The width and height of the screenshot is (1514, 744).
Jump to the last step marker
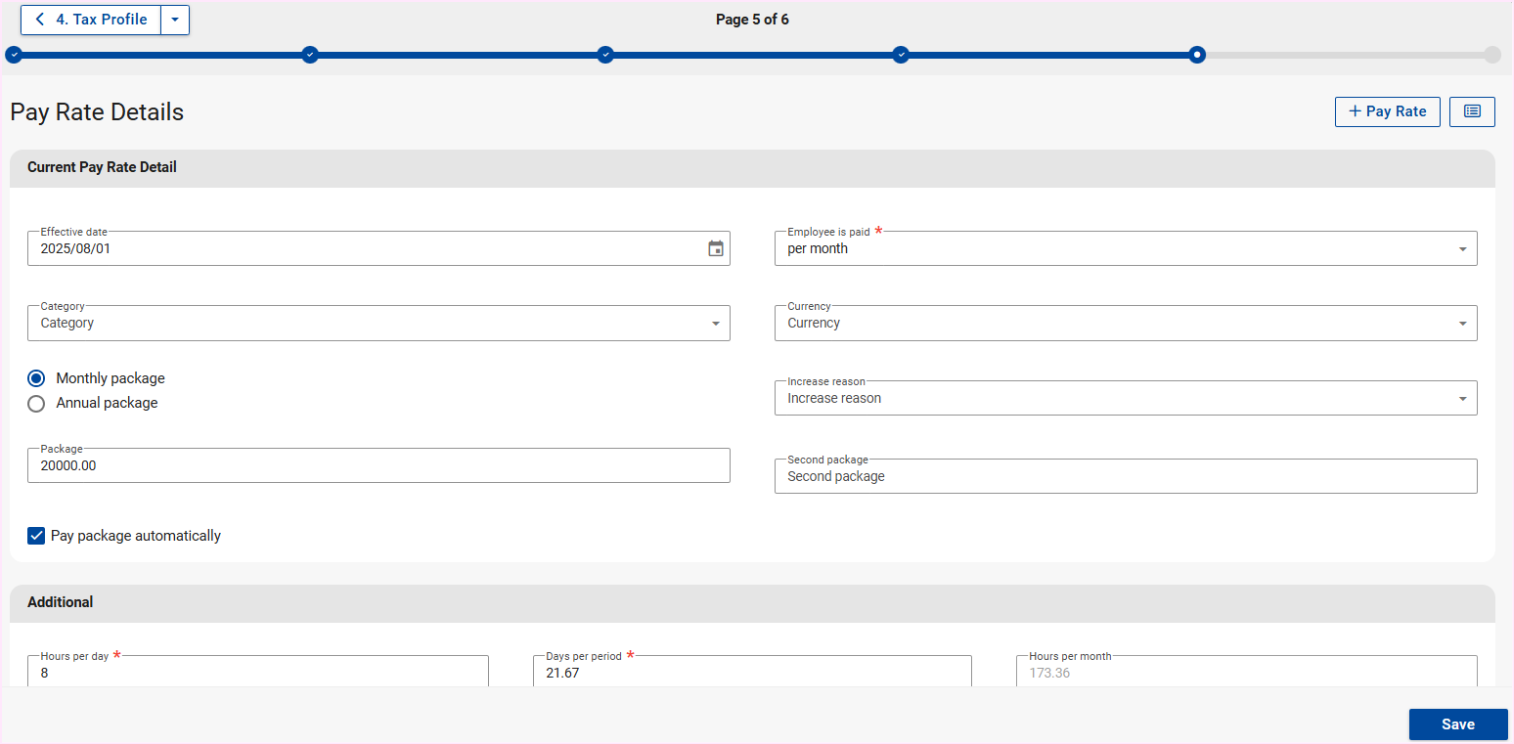click(1492, 55)
